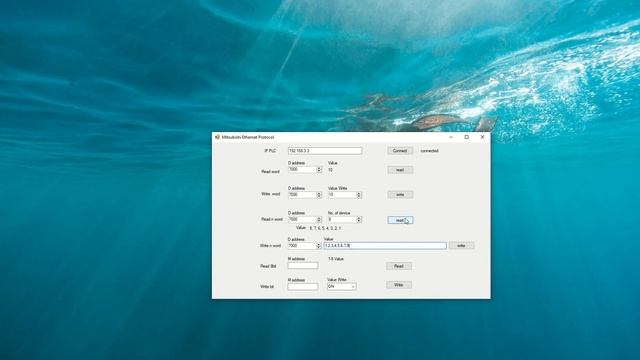This screenshot has width=640, height=360.
Task: Click Read button in Read Bit row
Action: coord(399,266)
